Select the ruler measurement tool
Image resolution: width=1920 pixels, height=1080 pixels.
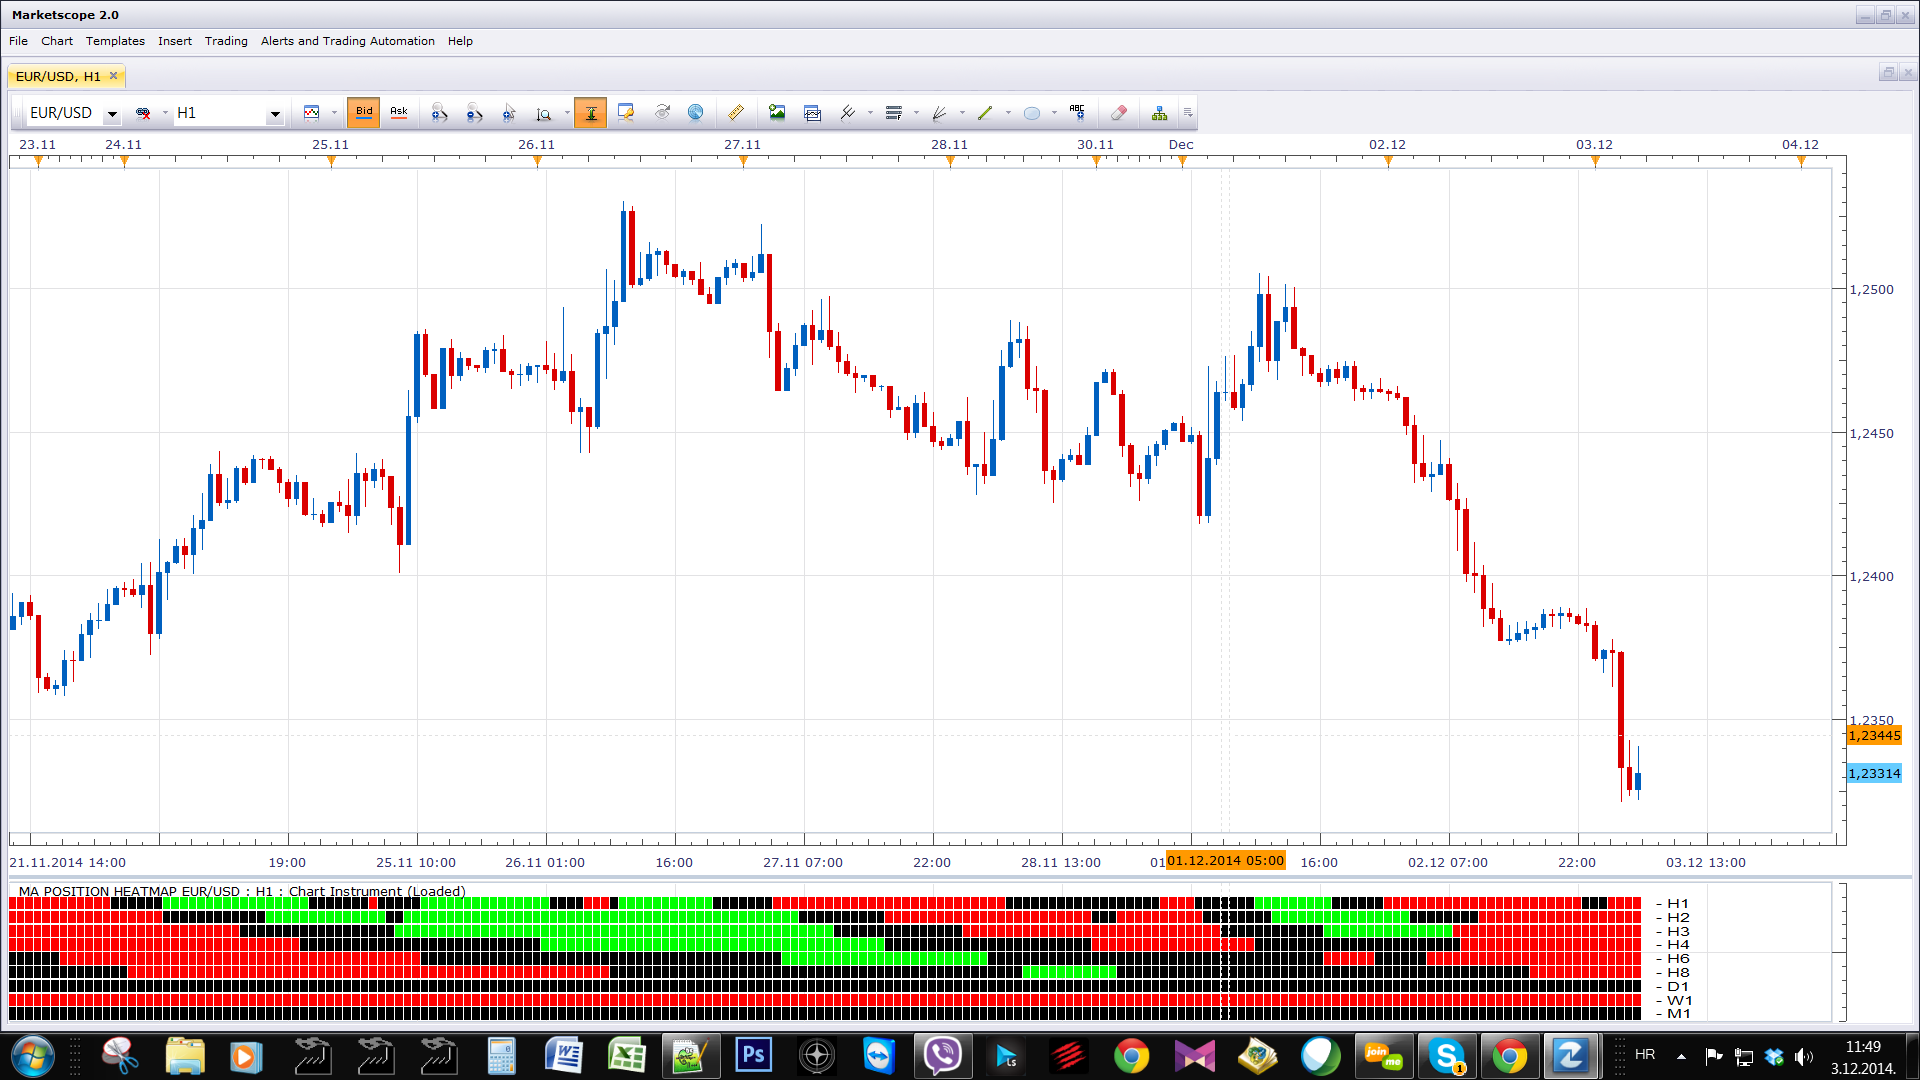pyautogui.click(x=736, y=113)
